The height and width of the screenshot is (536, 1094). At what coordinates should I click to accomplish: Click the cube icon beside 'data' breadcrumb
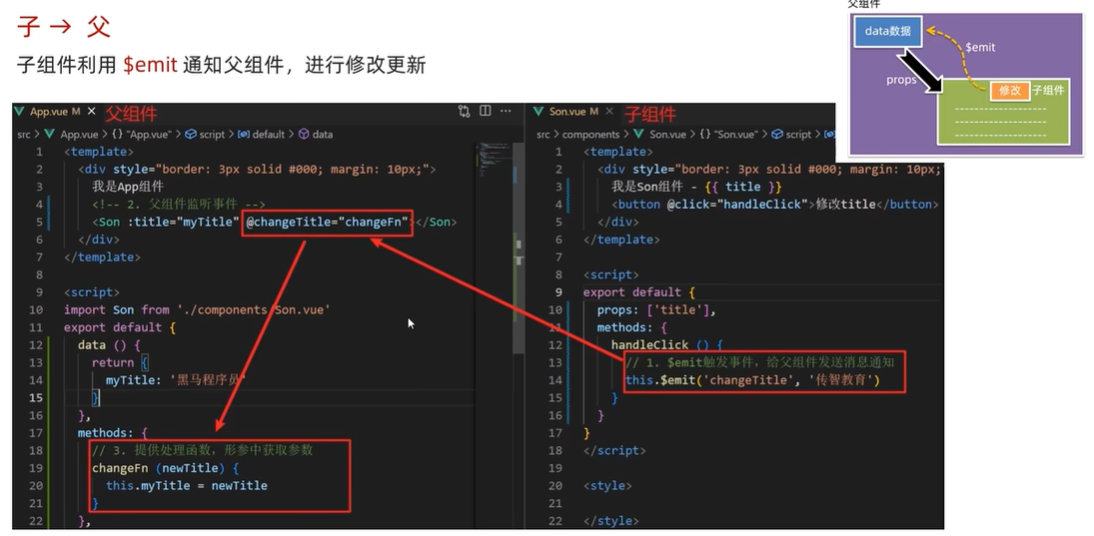click(x=304, y=134)
